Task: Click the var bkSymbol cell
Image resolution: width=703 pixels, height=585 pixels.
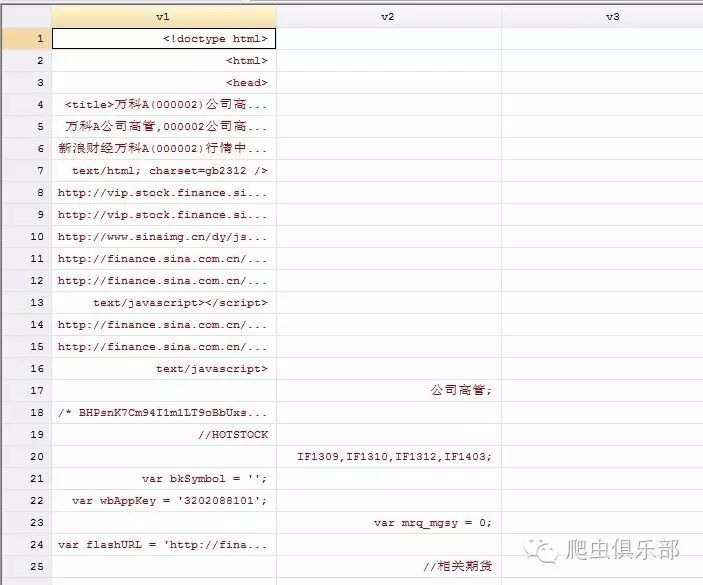Action: click(164, 478)
